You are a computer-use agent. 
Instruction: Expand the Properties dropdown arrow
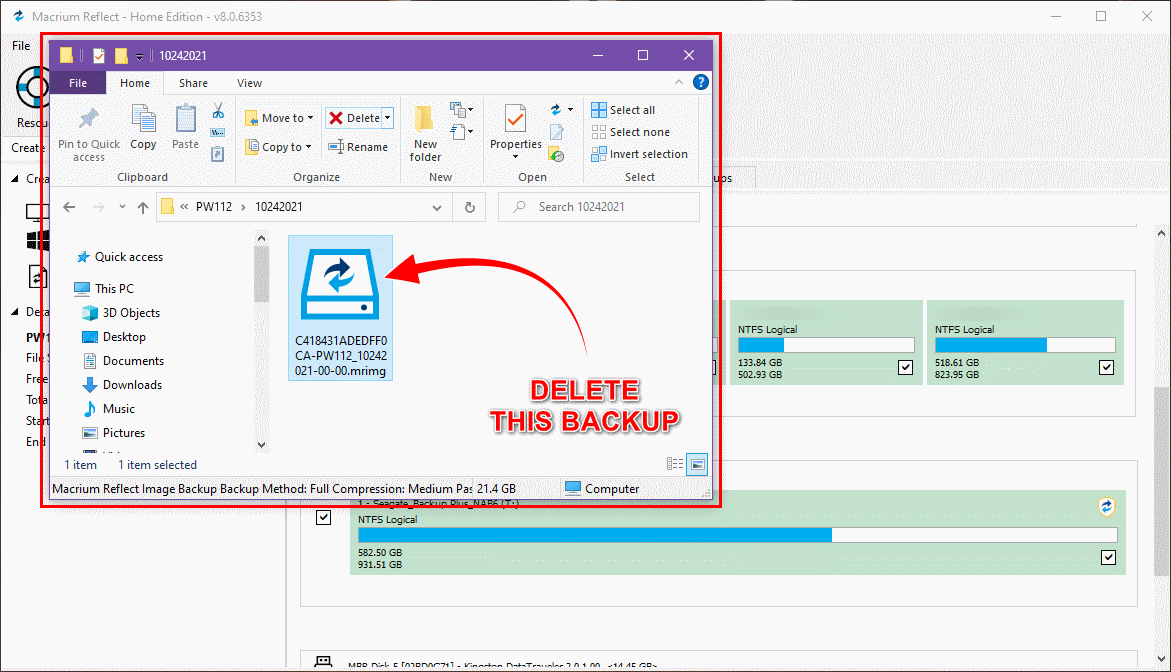[x=515, y=157]
